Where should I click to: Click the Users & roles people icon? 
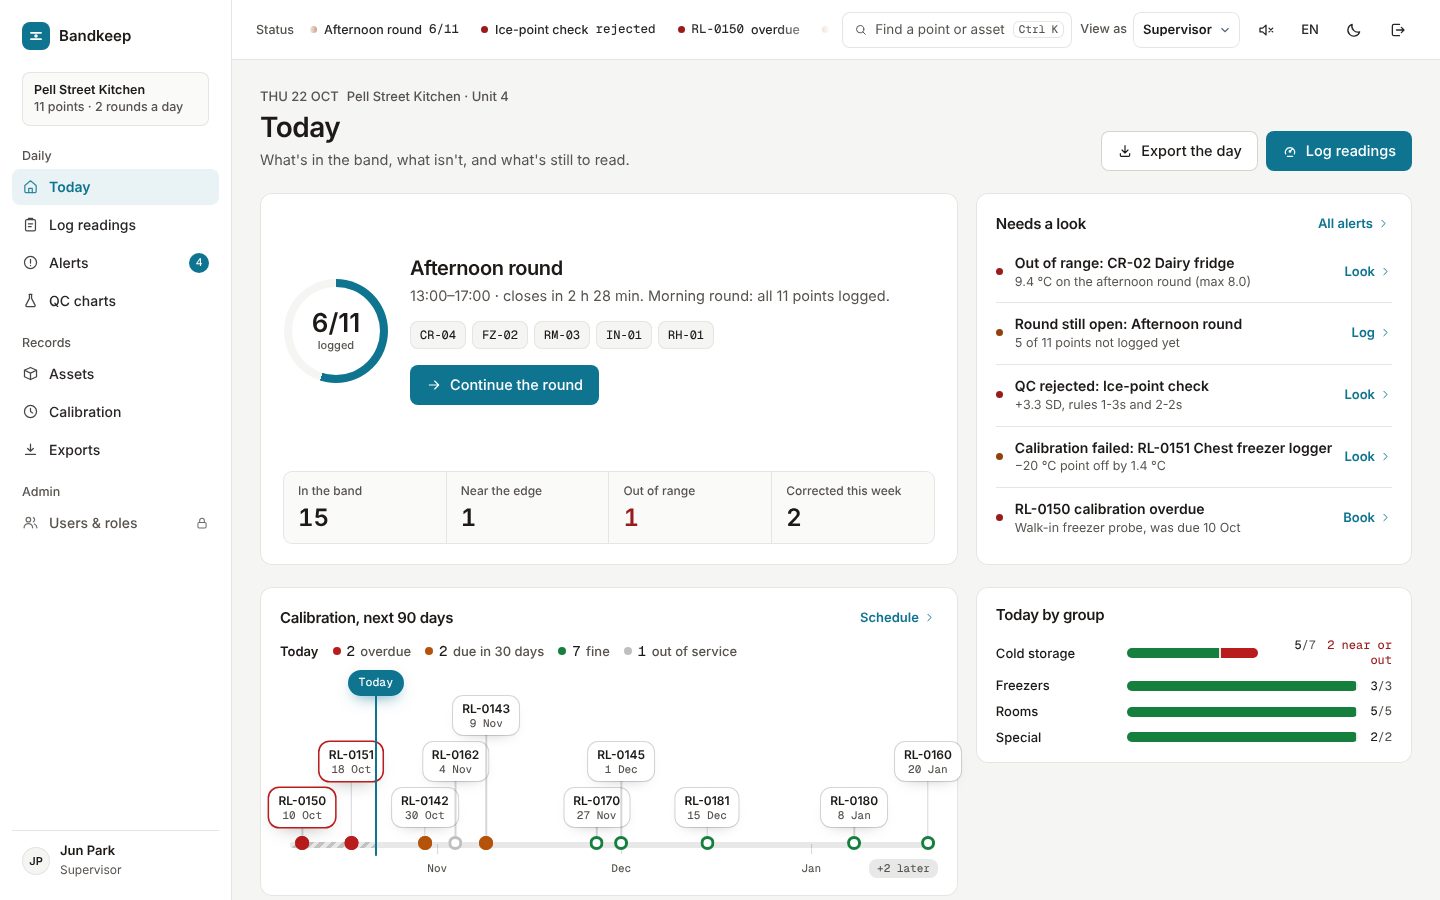tap(31, 523)
